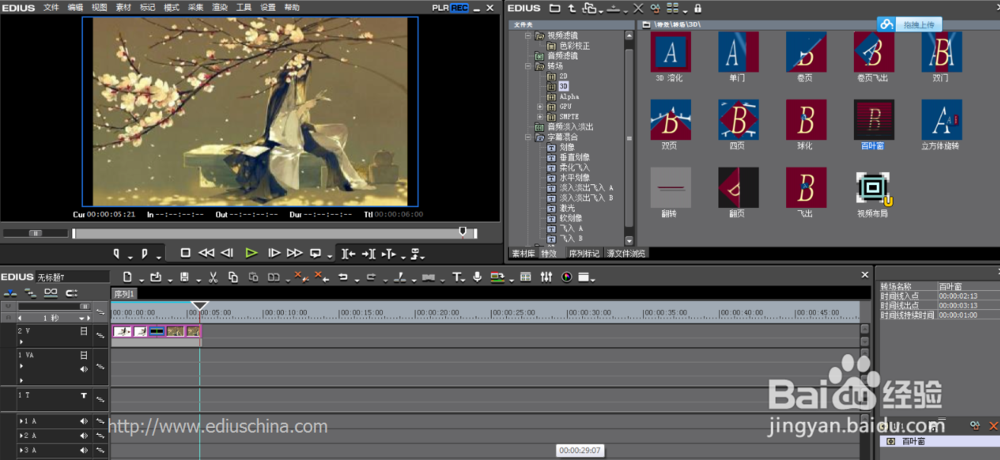Screen dimensions: 1000x460
Task: Open the Audio Mixer sliders icon
Action: click(546, 277)
